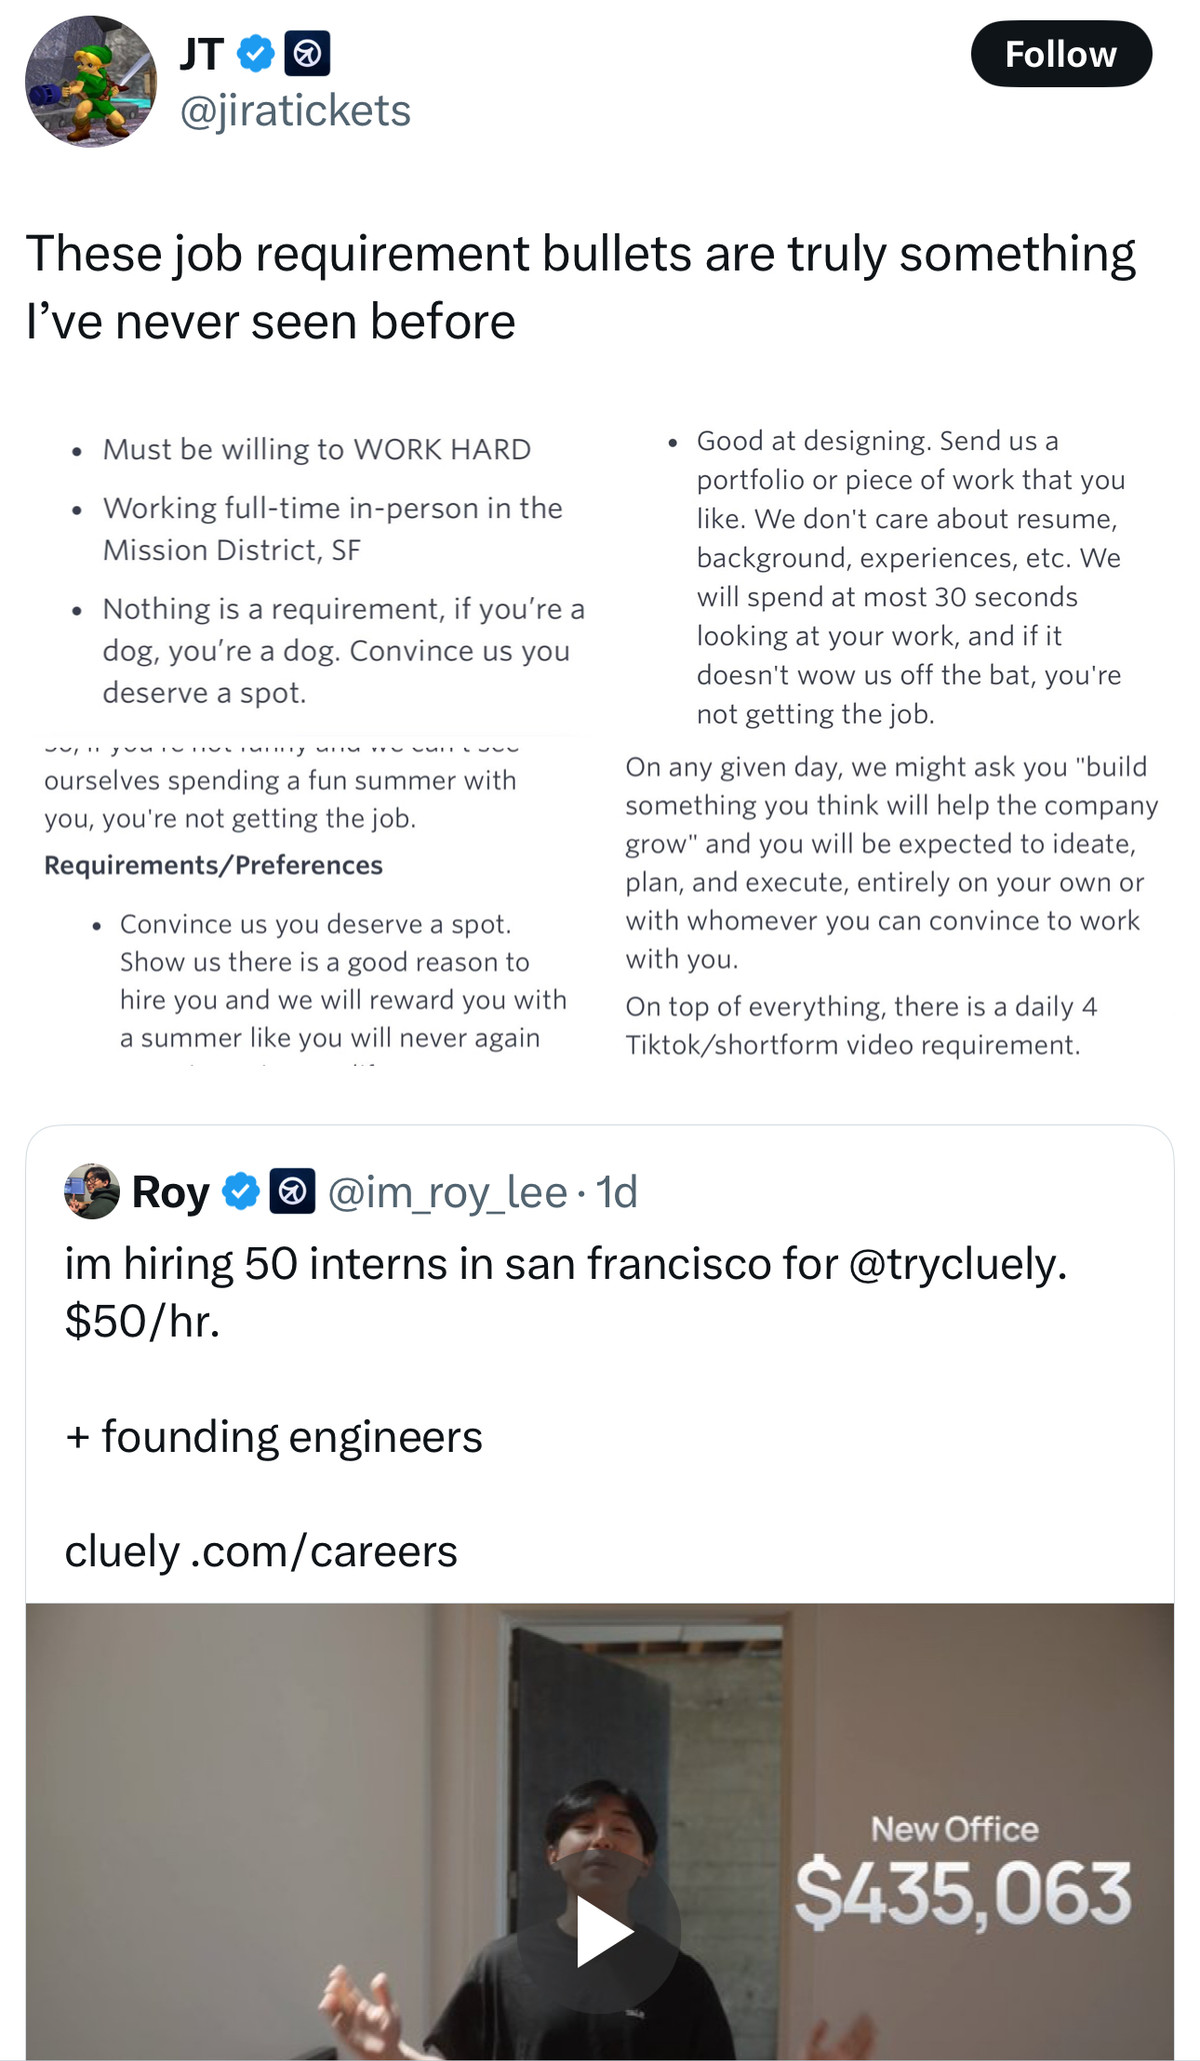Click the main tweet text about job bullets
1200x2061 pixels.
[580, 287]
